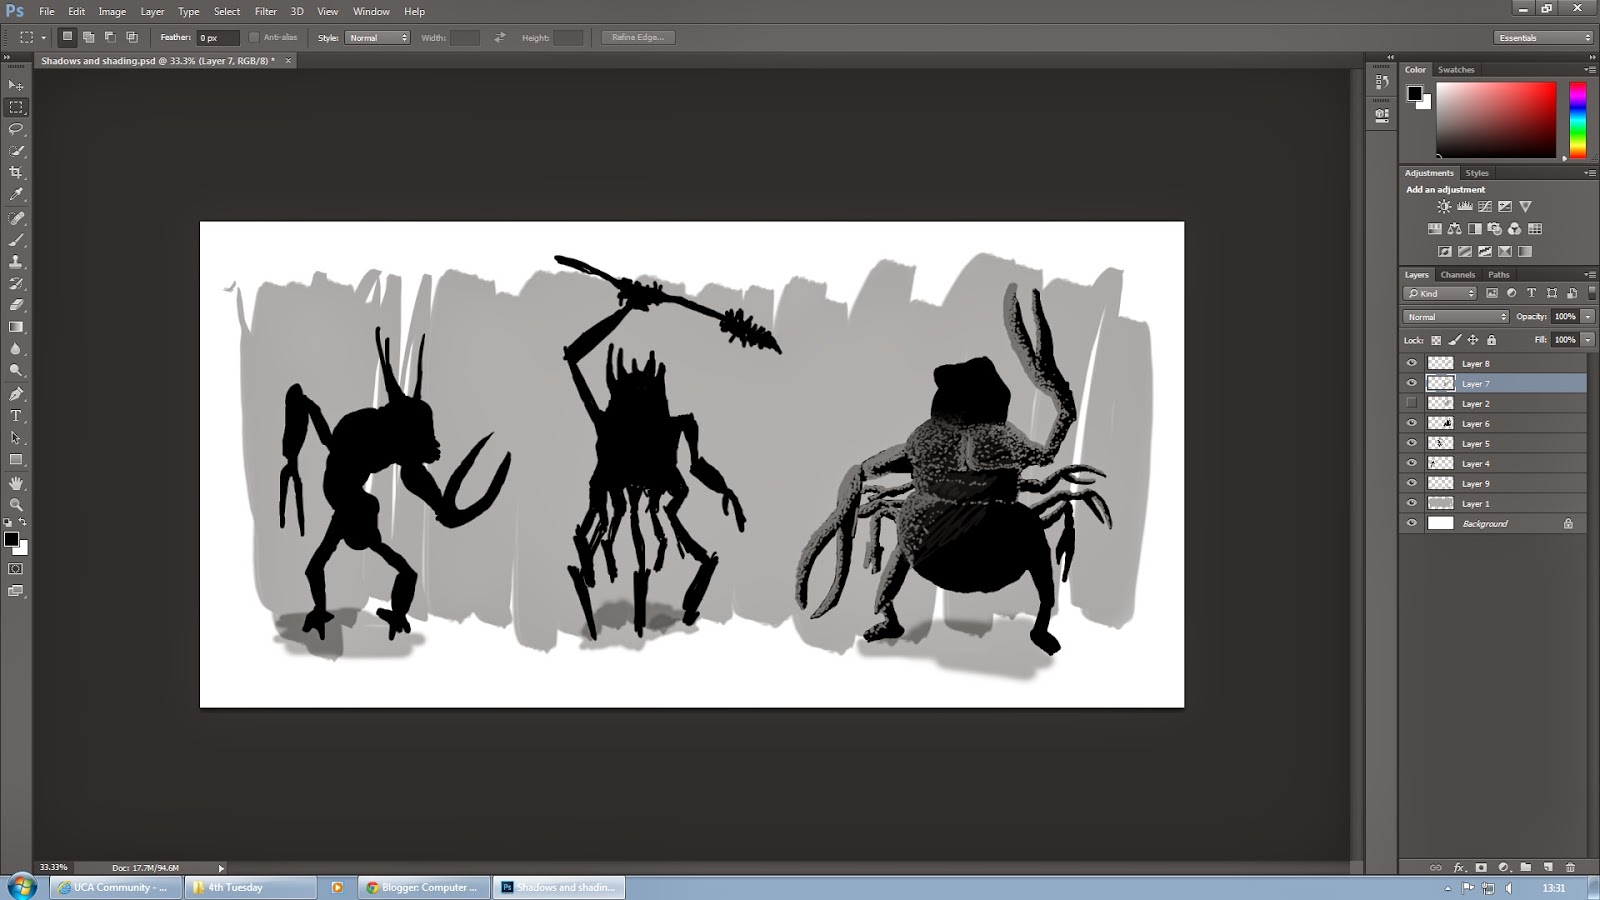Select the Lasso tool
The image size is (1600, 900).
tap(16, 129)
